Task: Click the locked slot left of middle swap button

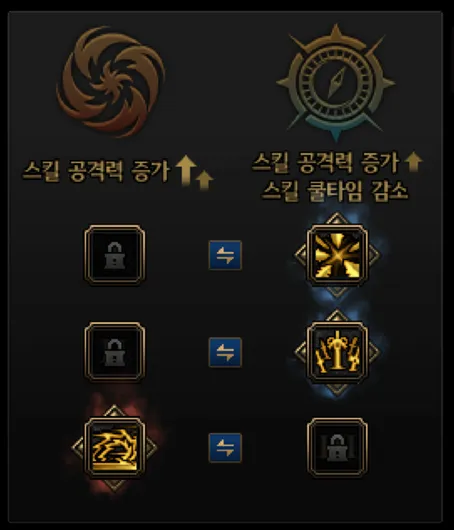Action: pos(115,352)
